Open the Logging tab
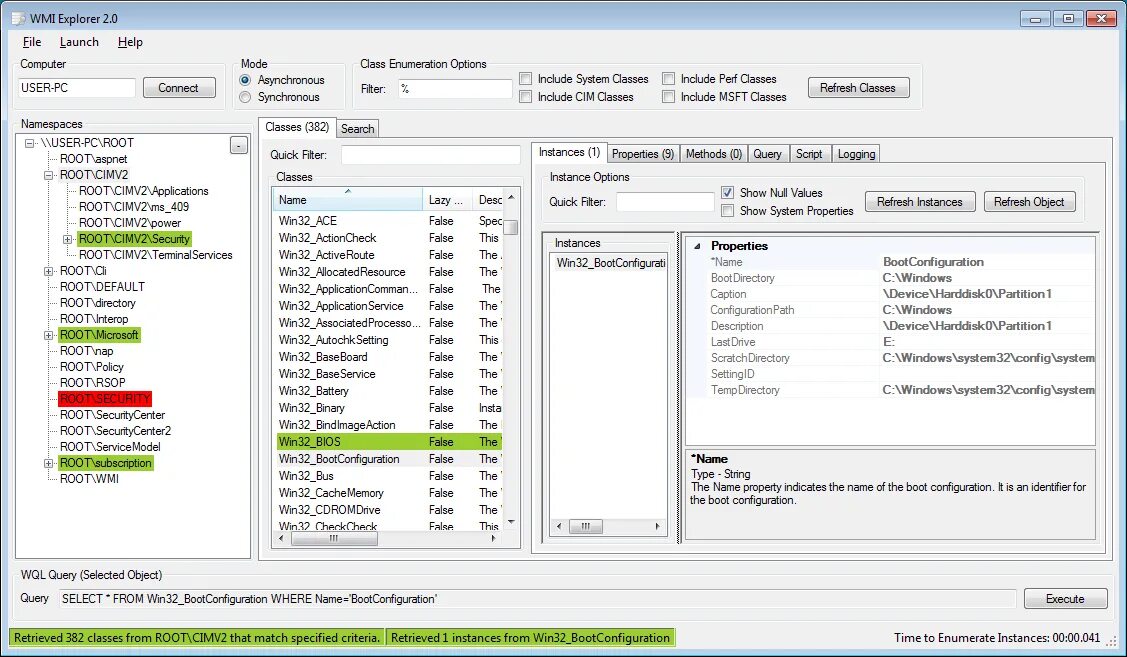The height and width of the screenshot is (657, 1127). [x=856, y=154]
